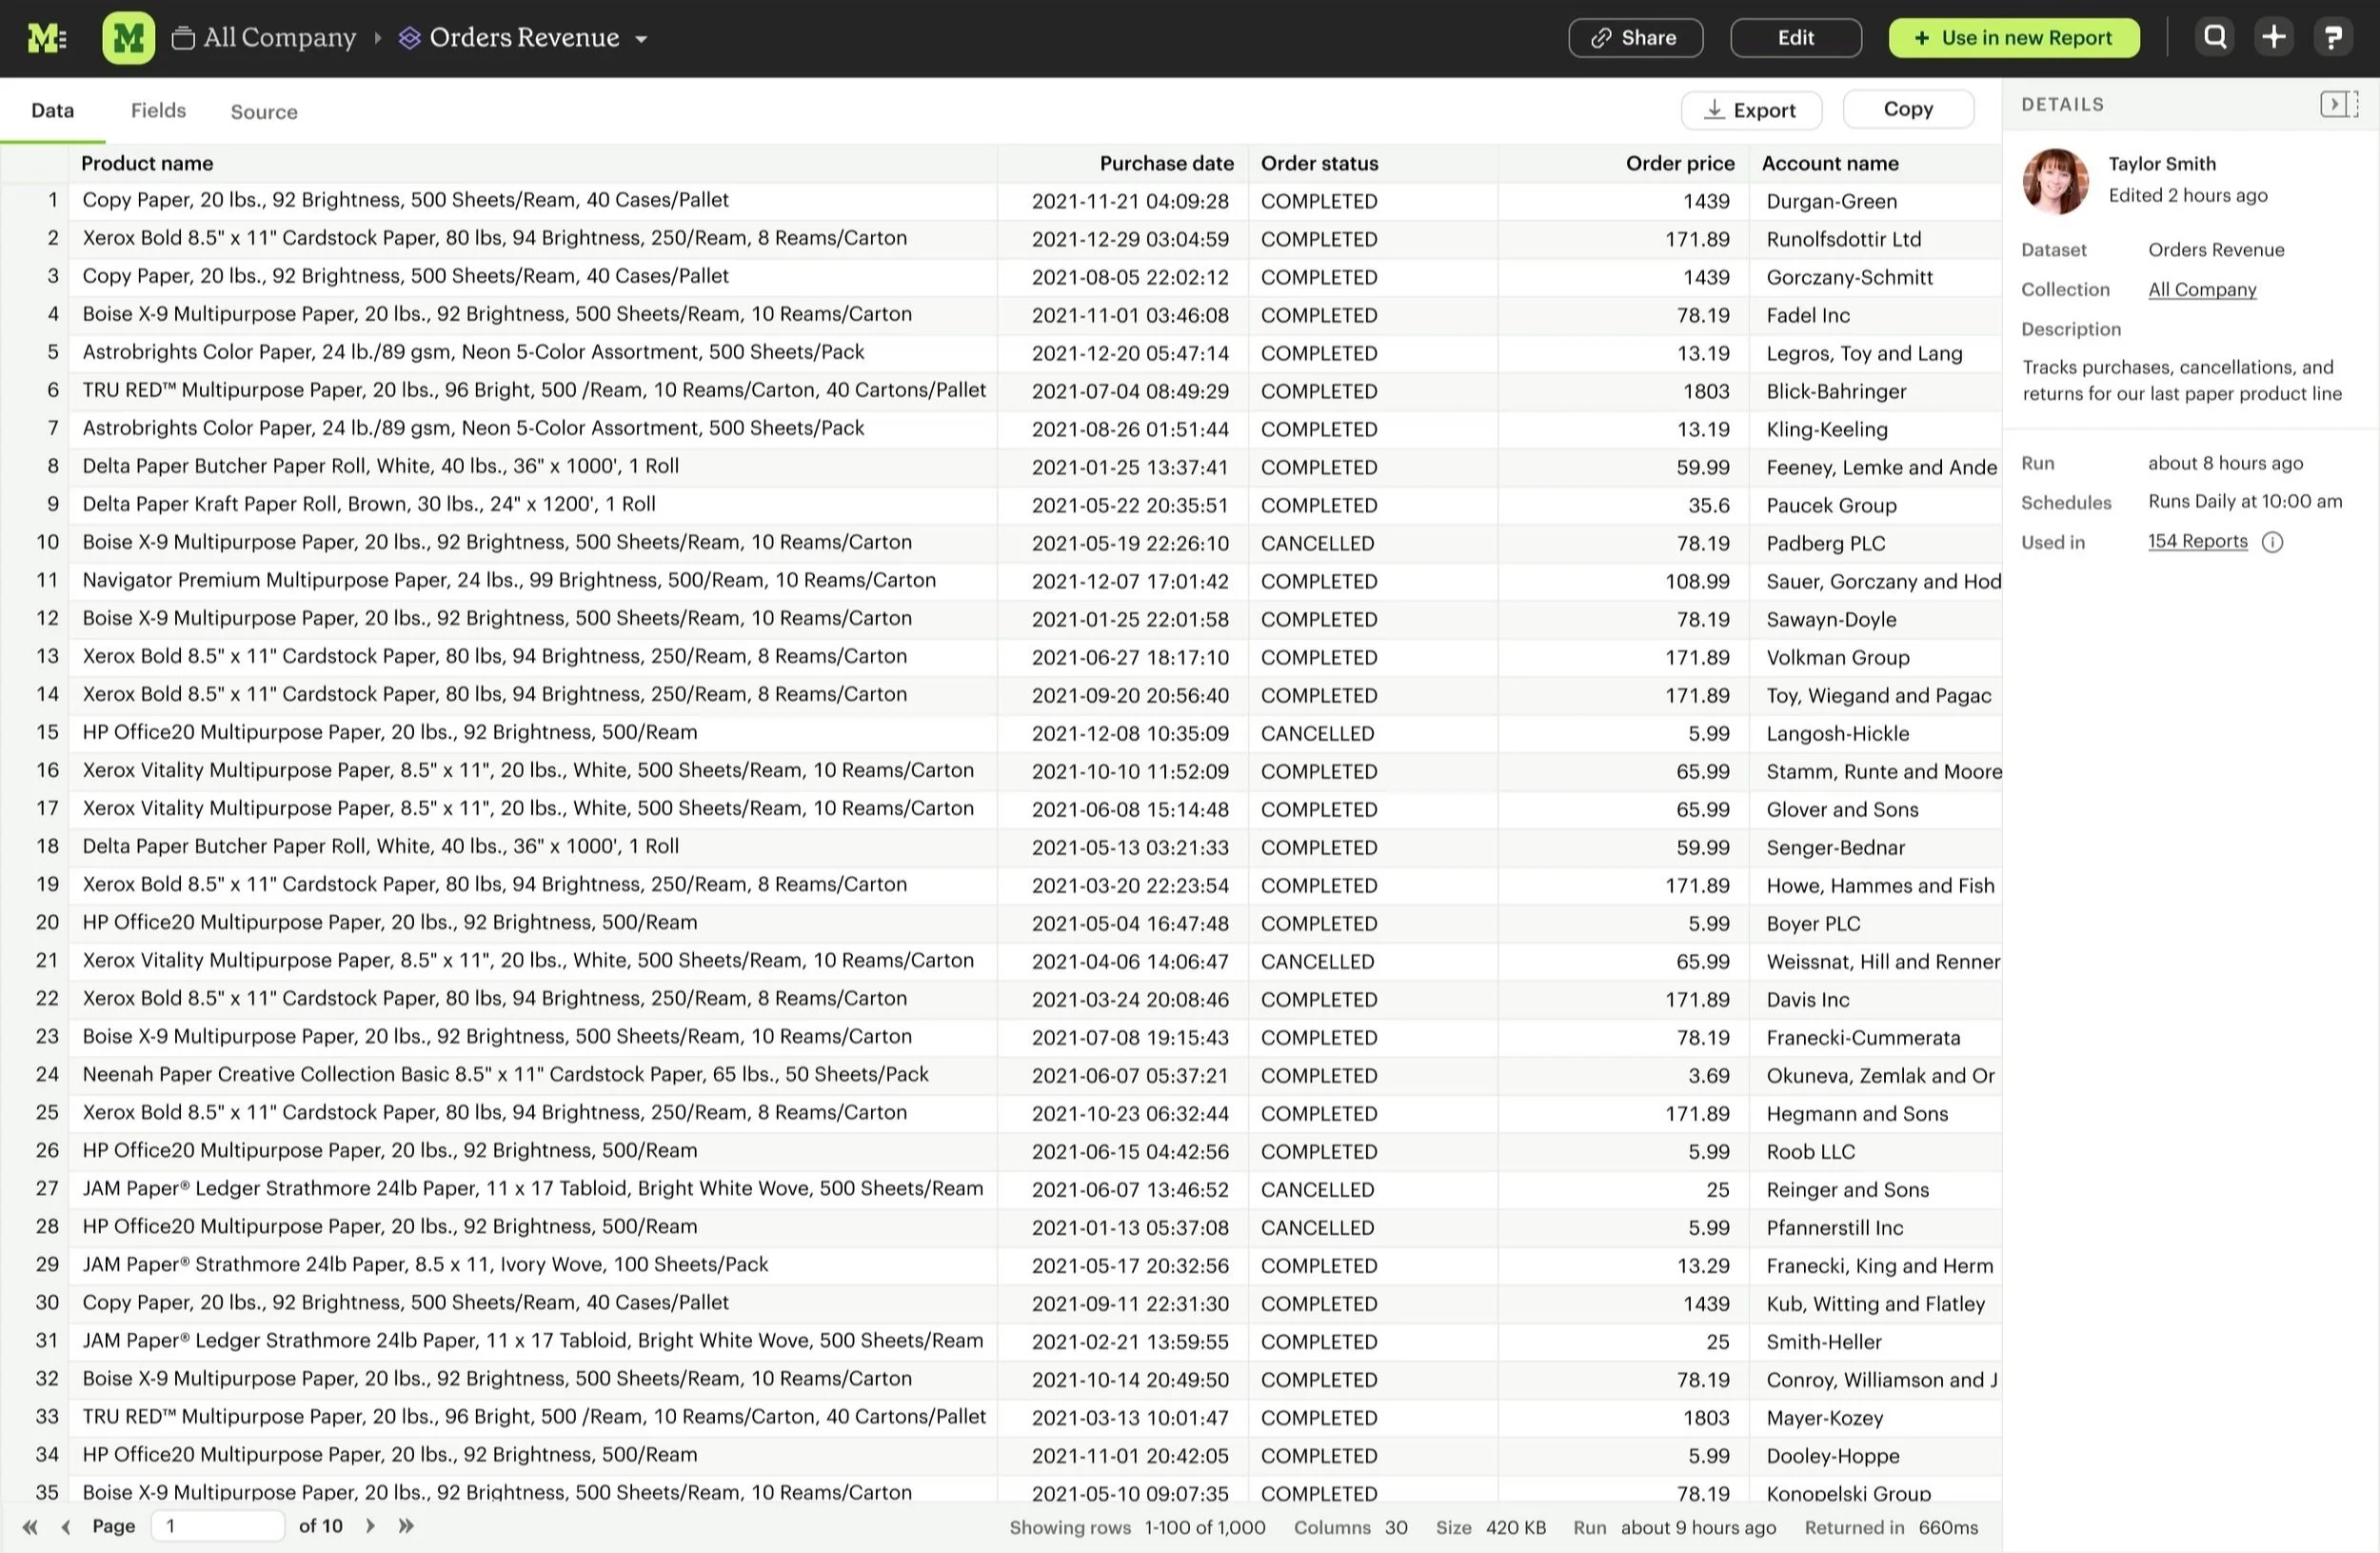Viewport: 2380px width, 1553px height.
Task: Go to the last page arrow
Action: click(x=406, y=1526)
